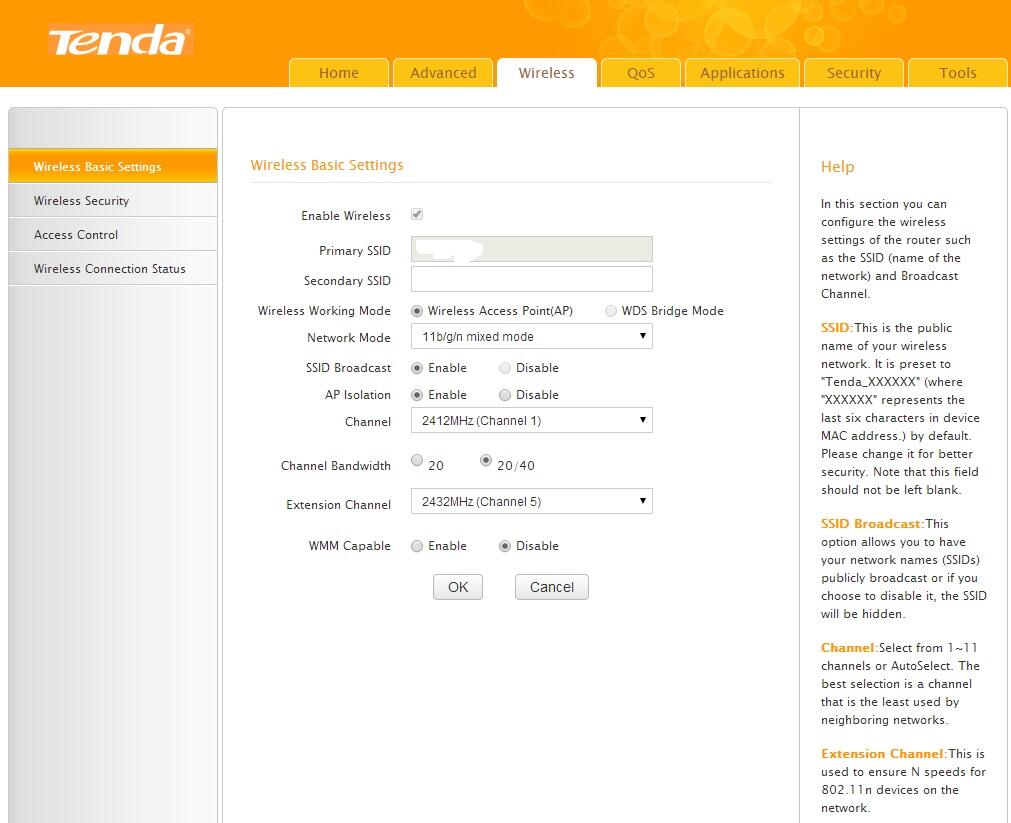
Task: Disable SSID Broadcast
Action: [x=505, y=368]
